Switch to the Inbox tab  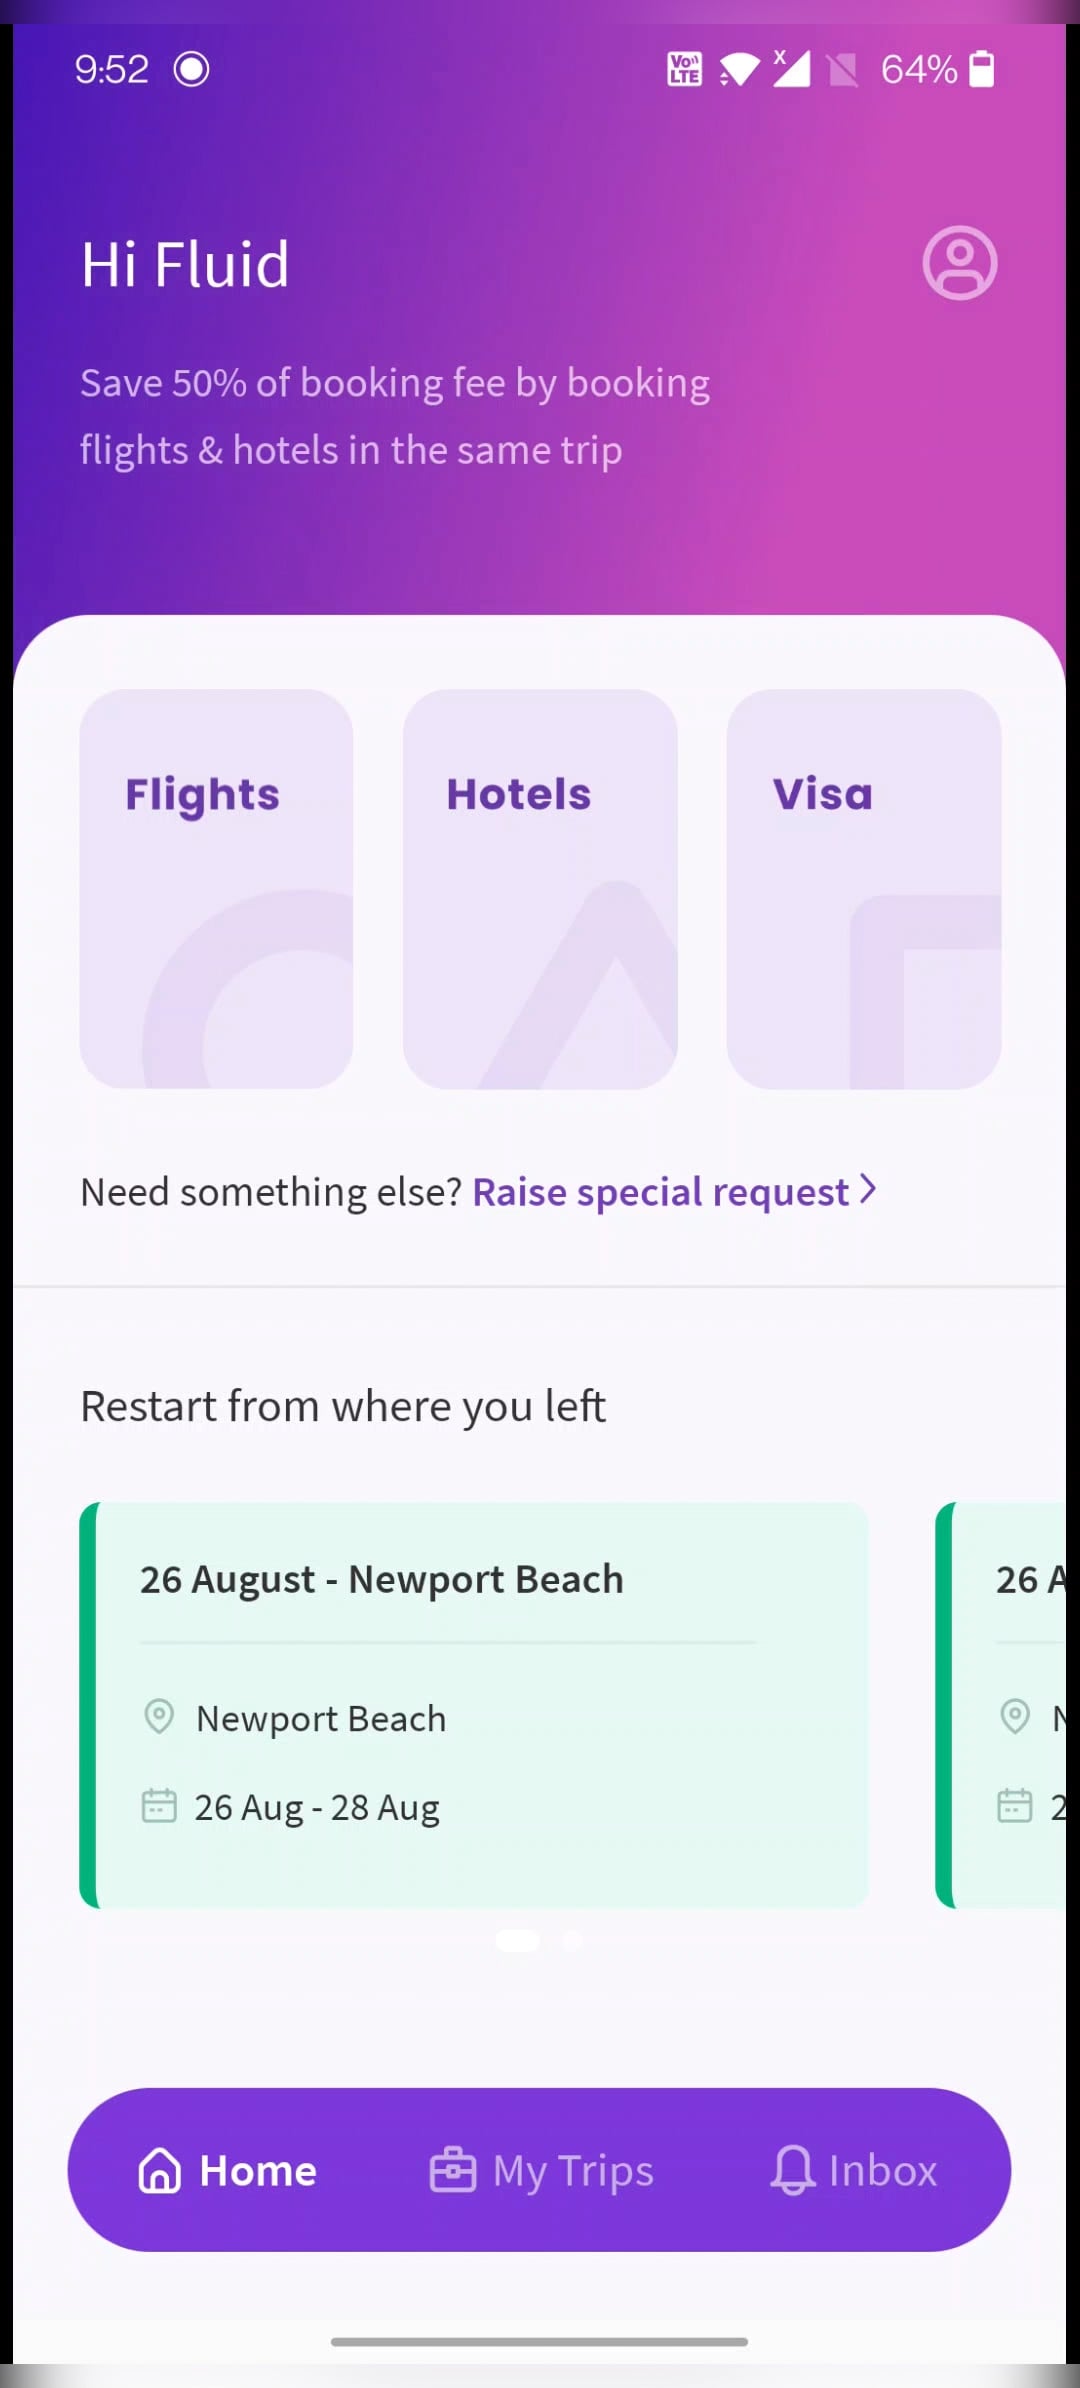pyautogui.click(x=882, y=2171)
